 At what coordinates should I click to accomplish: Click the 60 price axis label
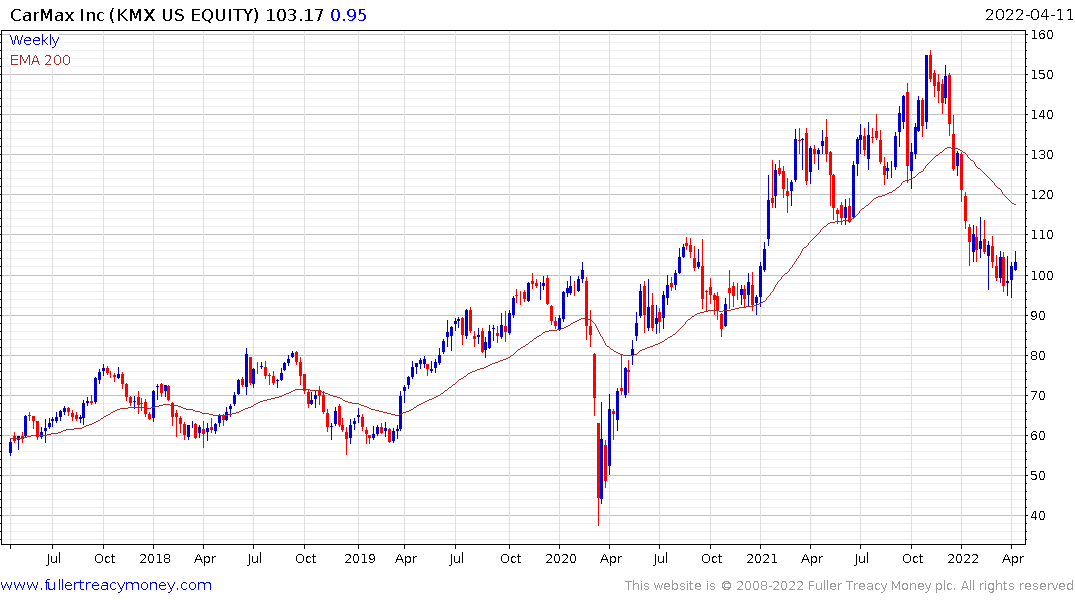[1039, 435]
